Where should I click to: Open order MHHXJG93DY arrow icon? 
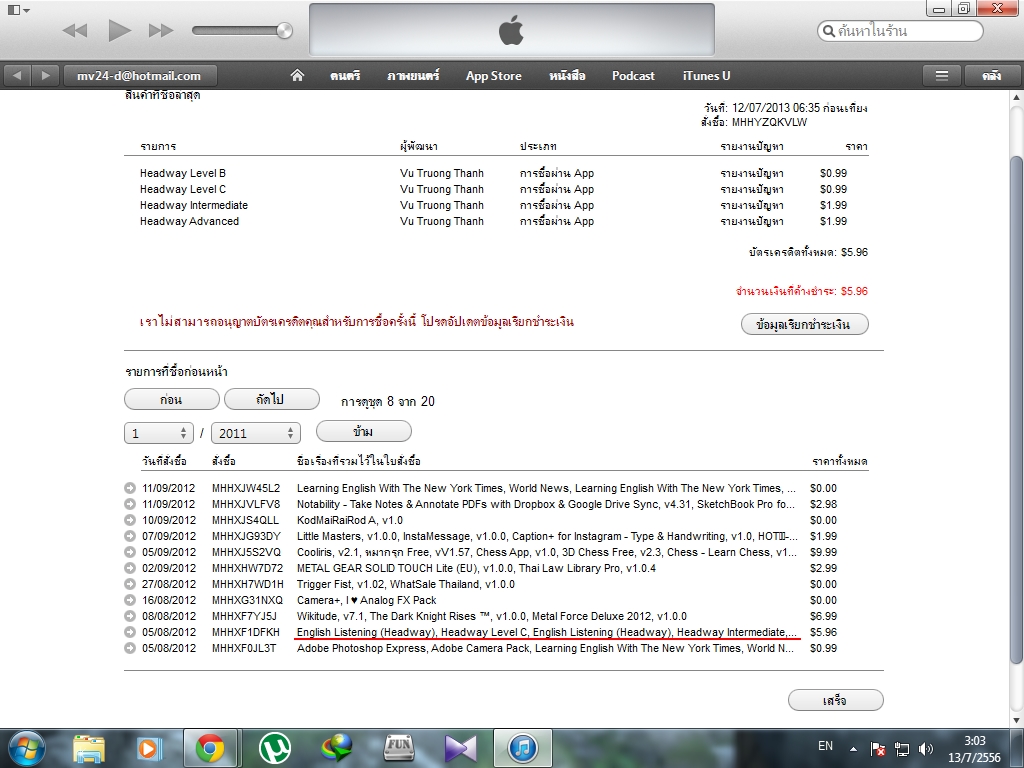pos(130,536)
